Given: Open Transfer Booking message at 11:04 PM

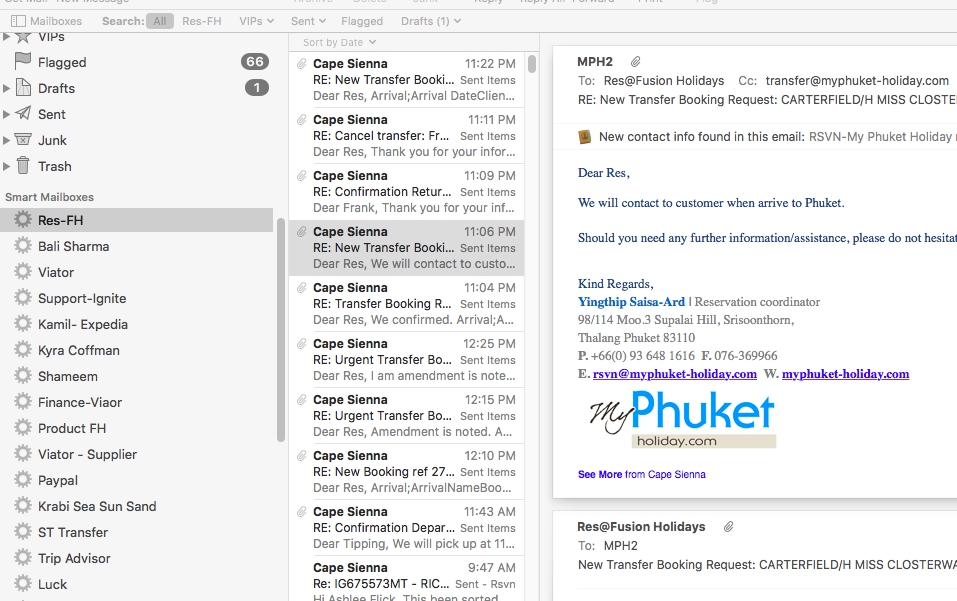Looking at the screenshot, I should (x=406, y=303).
